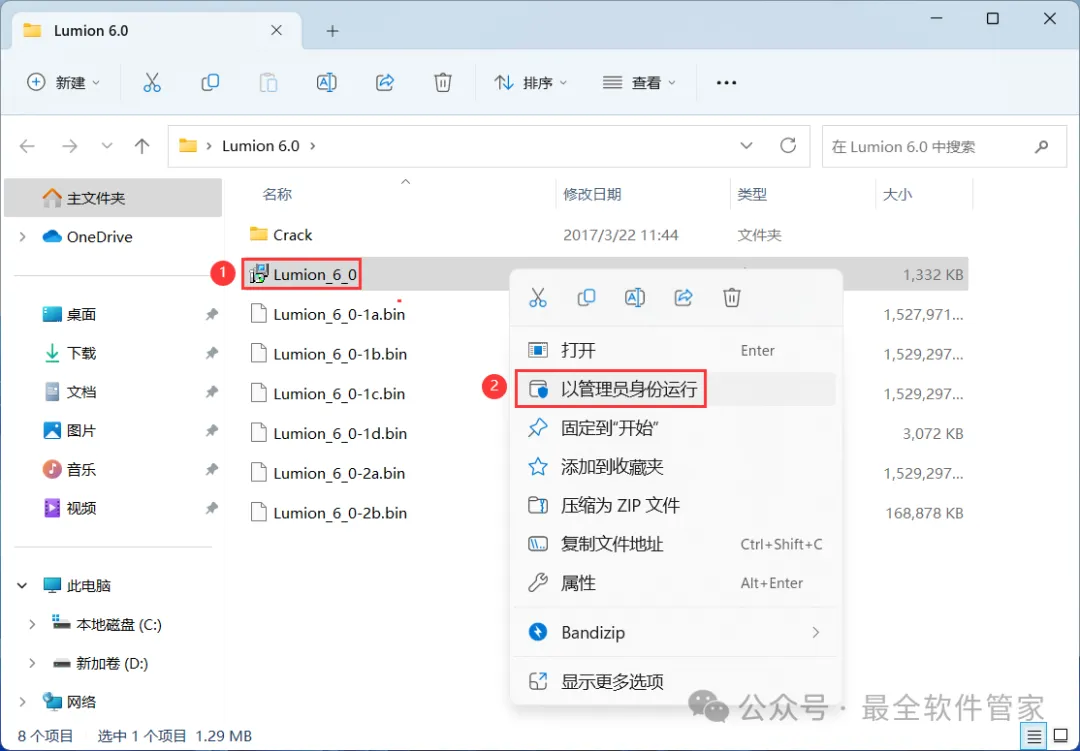Open 属性 from the context menu
The image size is (1080, 751).
pyautogui.click(x=676, y=583)
